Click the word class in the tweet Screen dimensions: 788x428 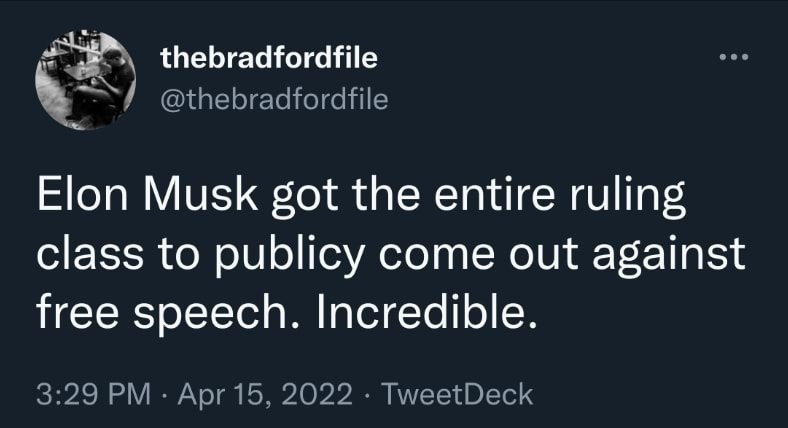click(90, 253)
